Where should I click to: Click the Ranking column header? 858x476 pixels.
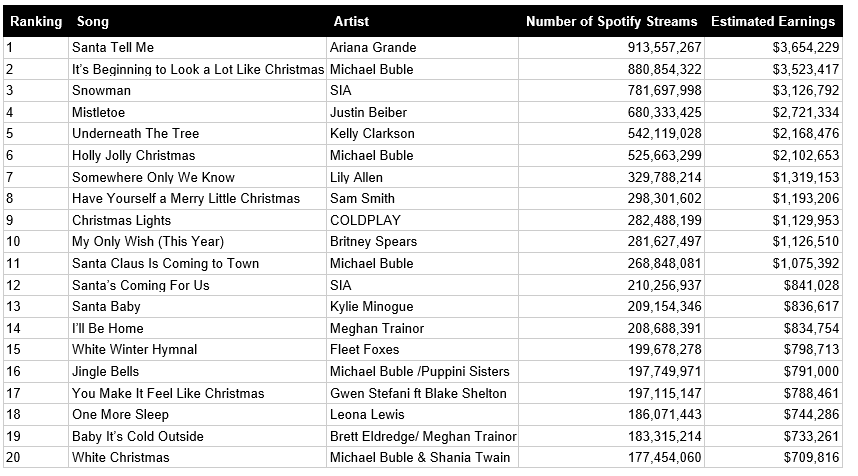[x=36, y=21]
